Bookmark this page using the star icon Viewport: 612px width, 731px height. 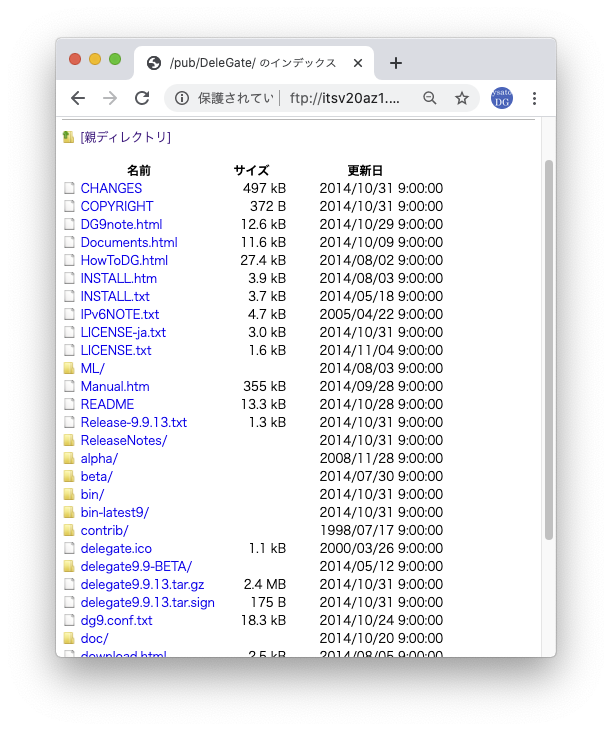click(x=461, y=98)
